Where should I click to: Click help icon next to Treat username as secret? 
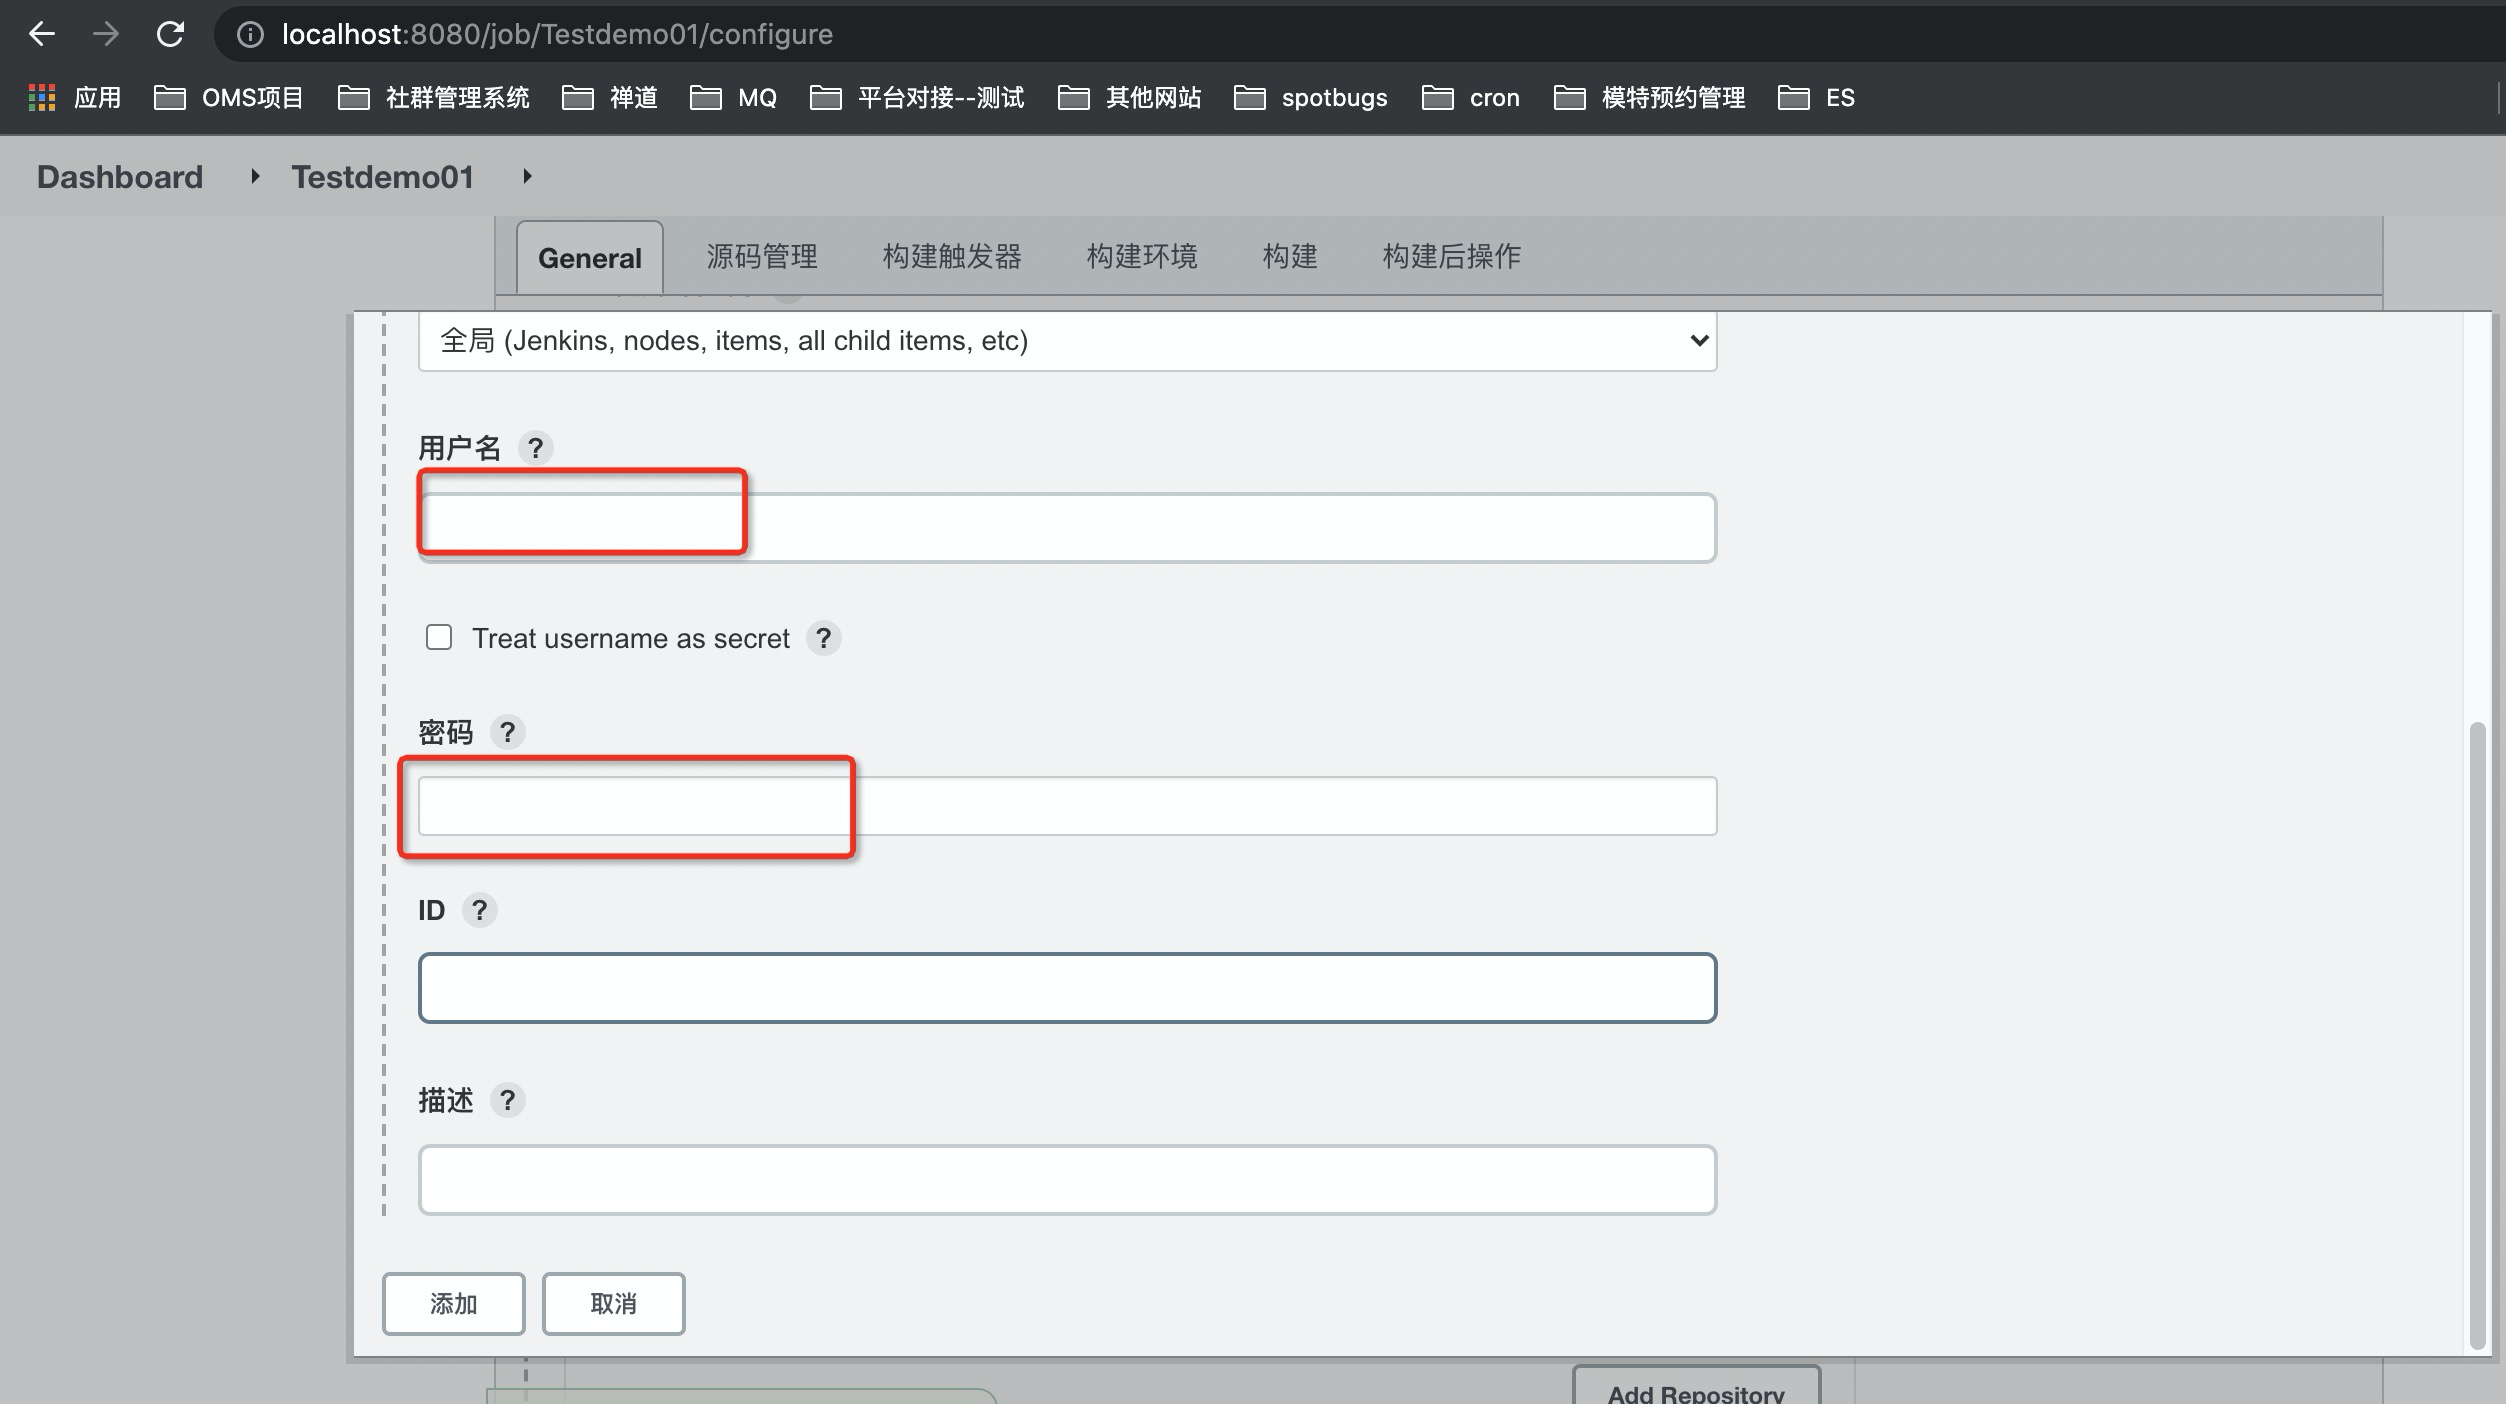click(823, 638)
